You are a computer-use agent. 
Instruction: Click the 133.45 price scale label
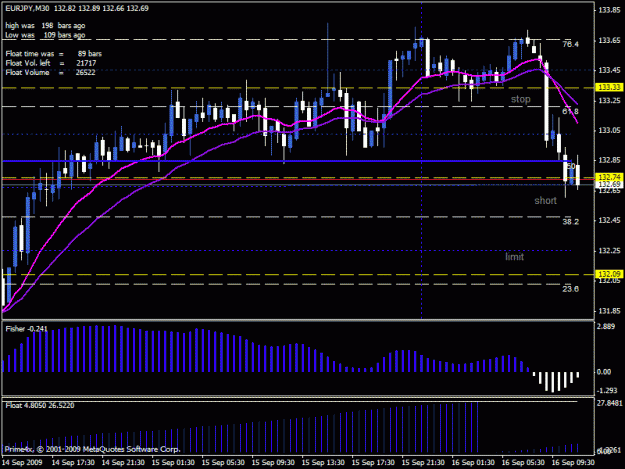(x=609, y=70)
